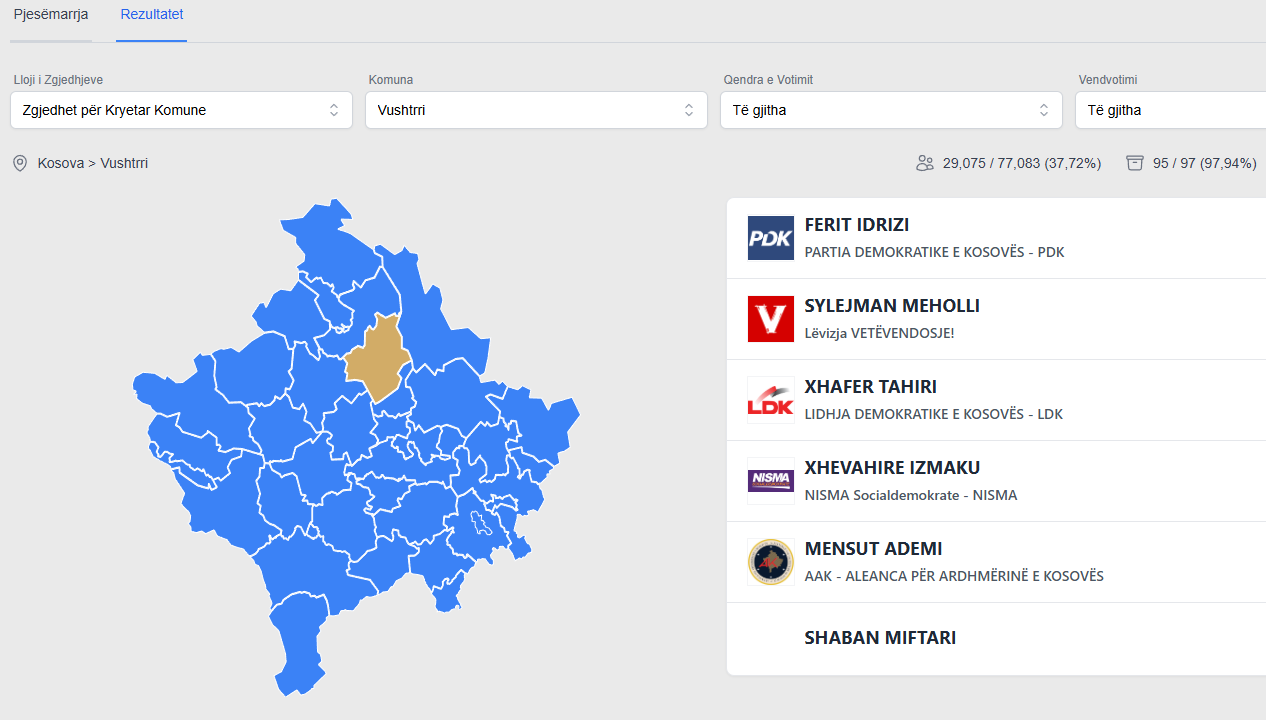Click the AAK round emblem icon
This screenshot has width=1266, height=720.
coord(770,562)
